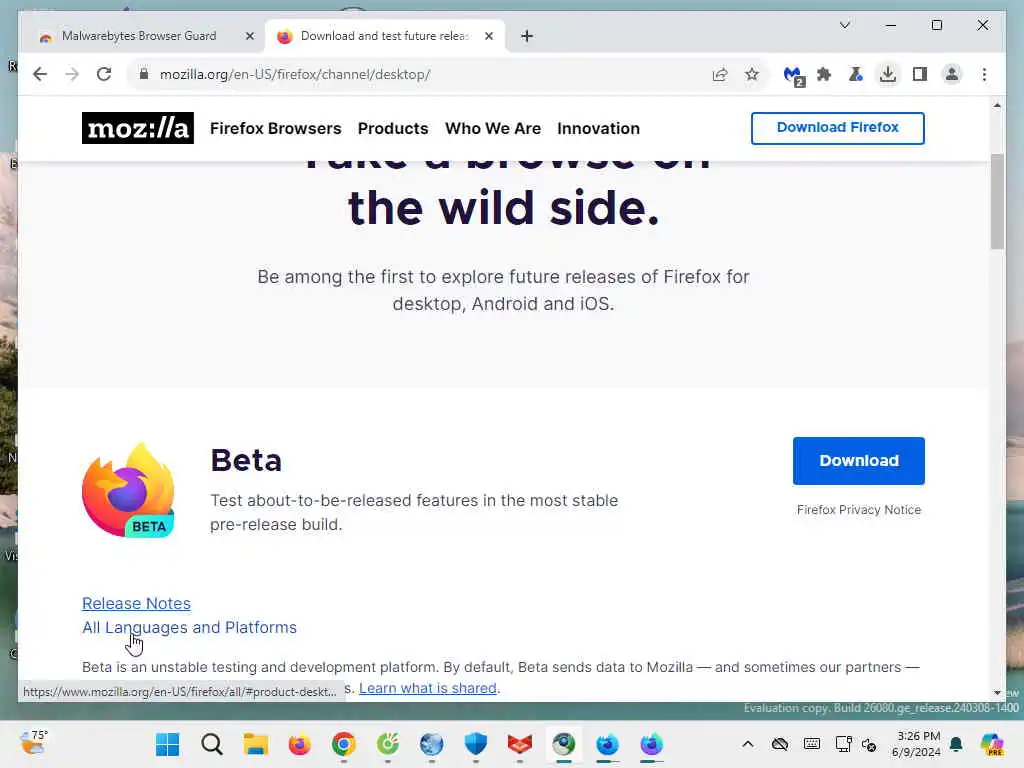
Task: Open the taskbar Search icon
Action: point(212,744)
